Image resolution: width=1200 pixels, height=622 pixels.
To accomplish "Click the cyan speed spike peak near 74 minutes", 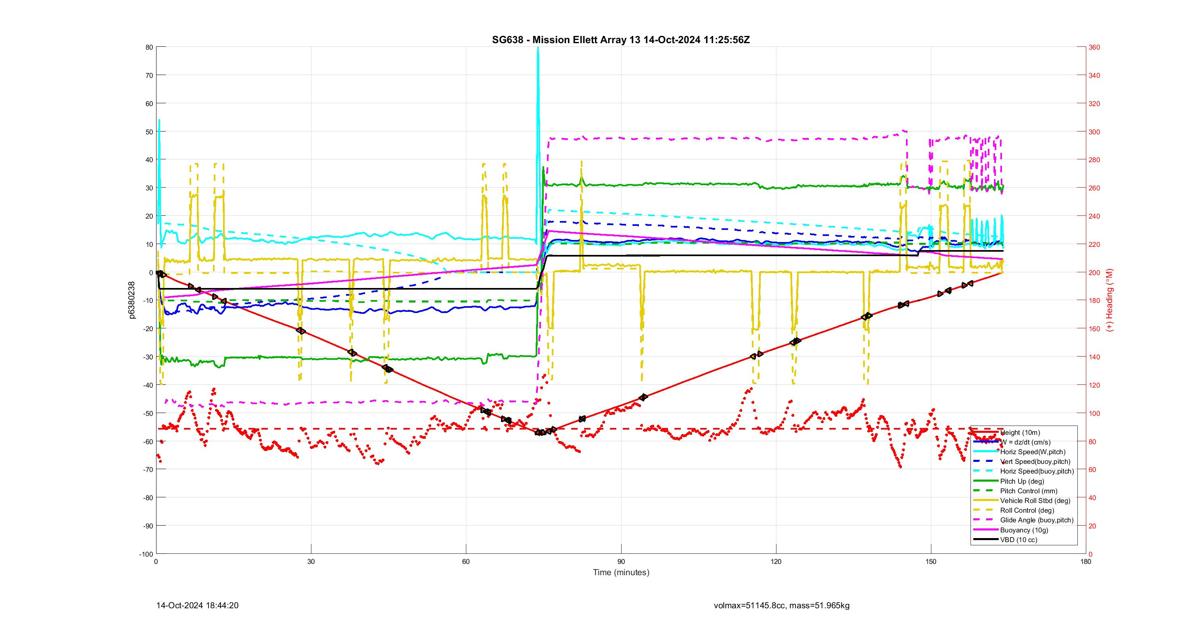I will 538,49.
